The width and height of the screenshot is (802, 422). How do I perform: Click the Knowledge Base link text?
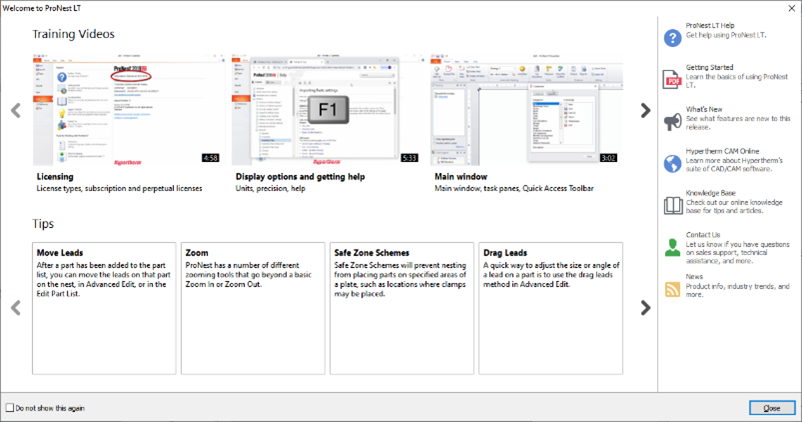tap(710, 193)
